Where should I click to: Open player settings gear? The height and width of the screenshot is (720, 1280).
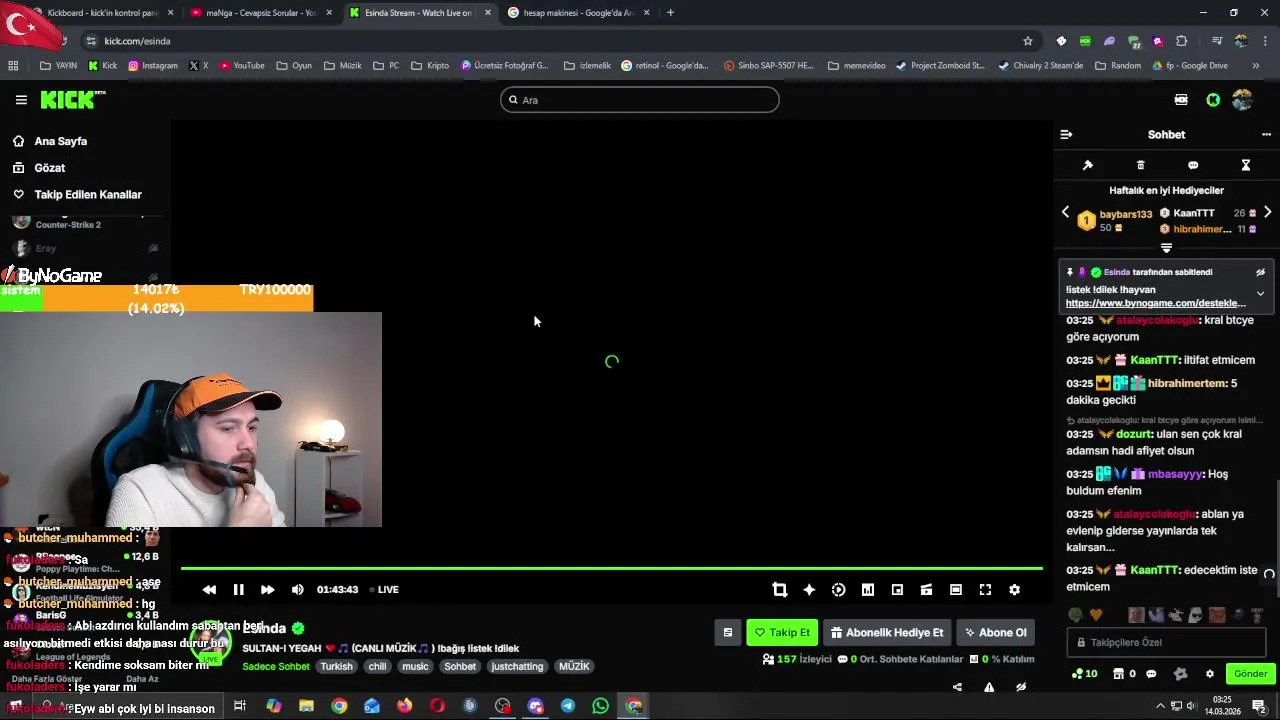pyautogui.click(x=1014, y=590)
